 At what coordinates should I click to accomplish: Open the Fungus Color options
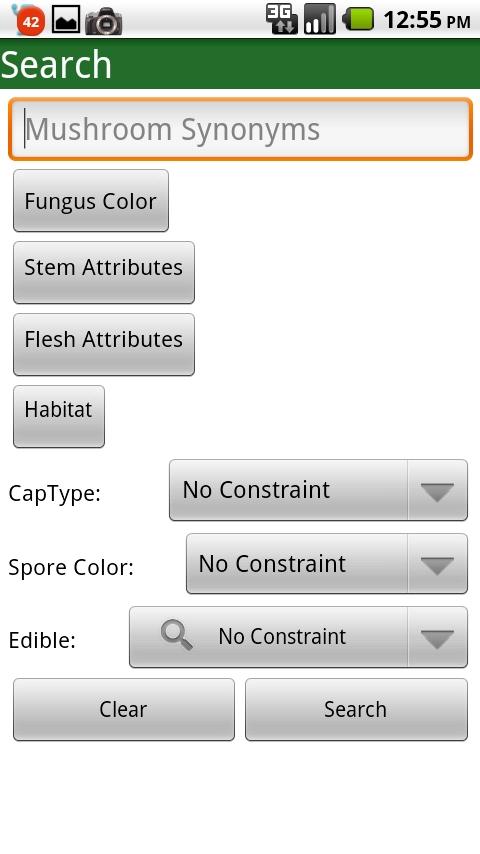coord(91,200)
